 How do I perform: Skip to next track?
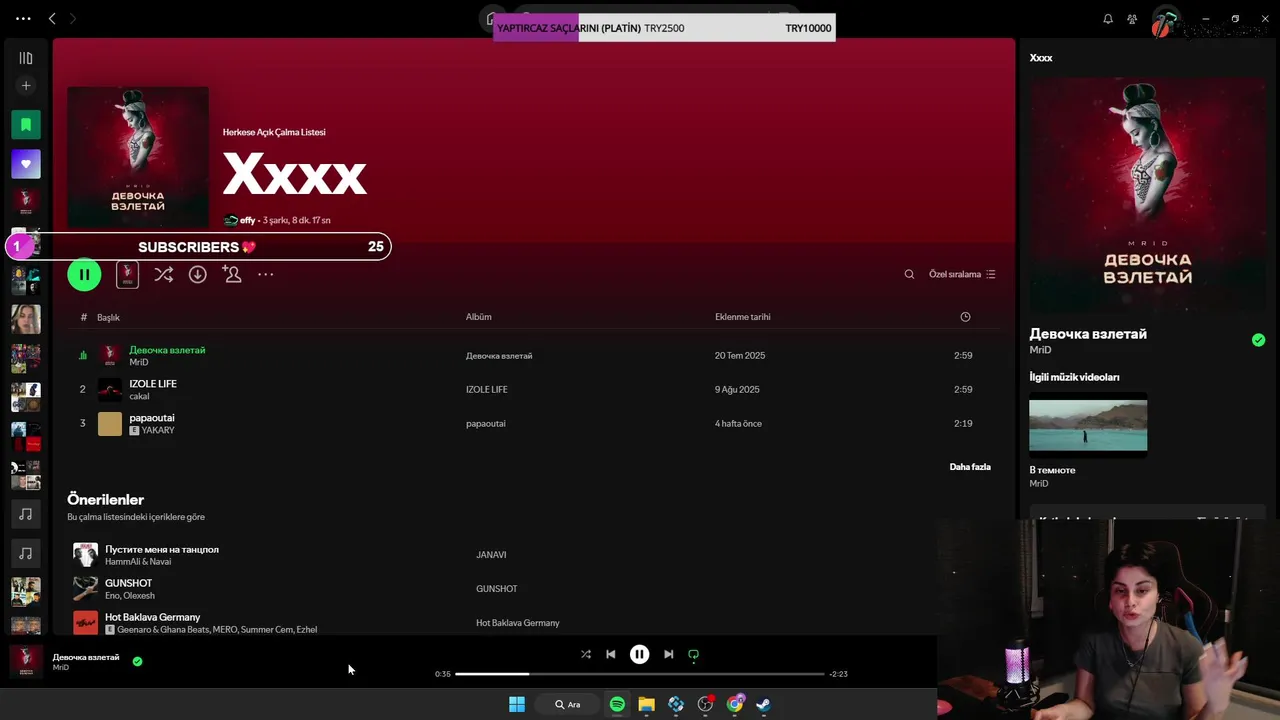point(668,654)
